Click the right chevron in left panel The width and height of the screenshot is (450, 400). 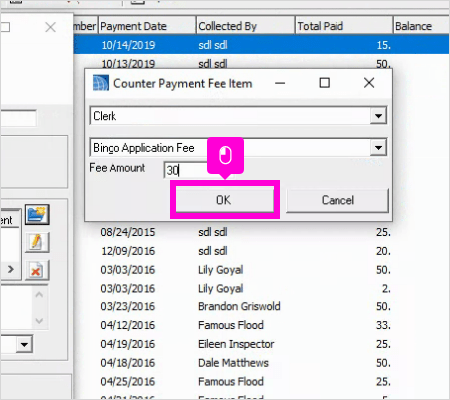point(11,269)
